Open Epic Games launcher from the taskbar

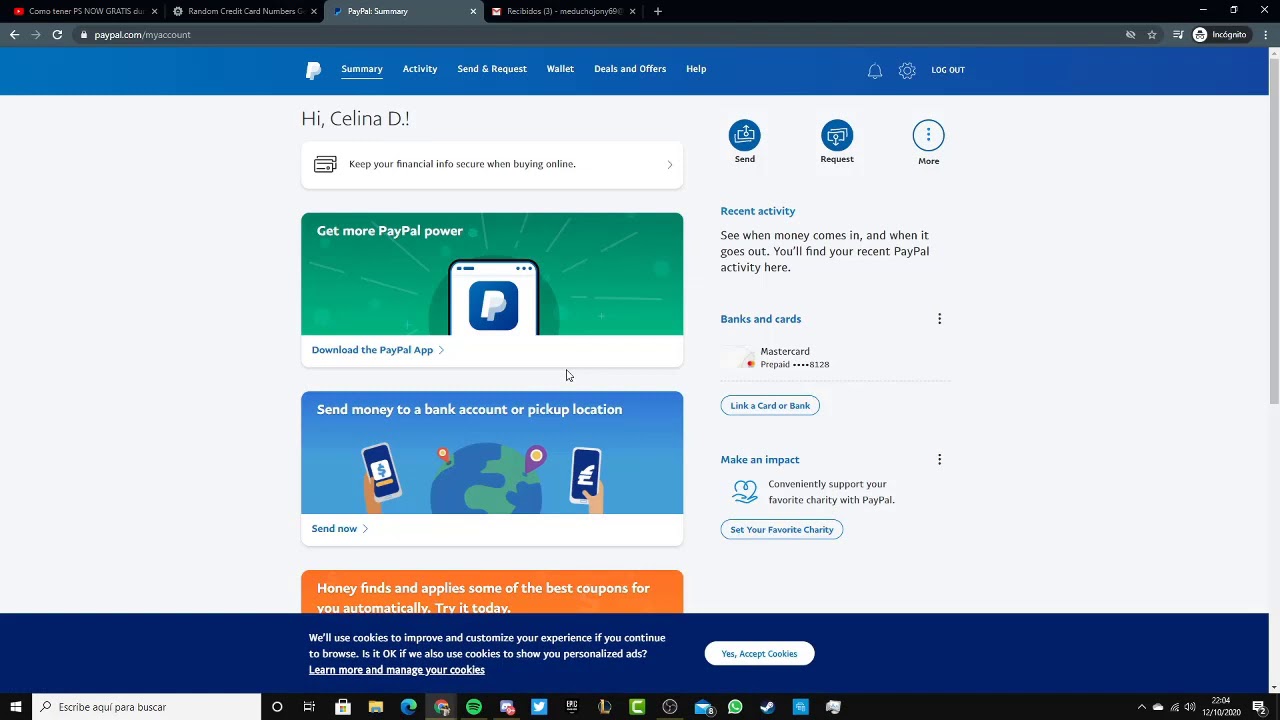pyautogui.click(x=572, y=707)
